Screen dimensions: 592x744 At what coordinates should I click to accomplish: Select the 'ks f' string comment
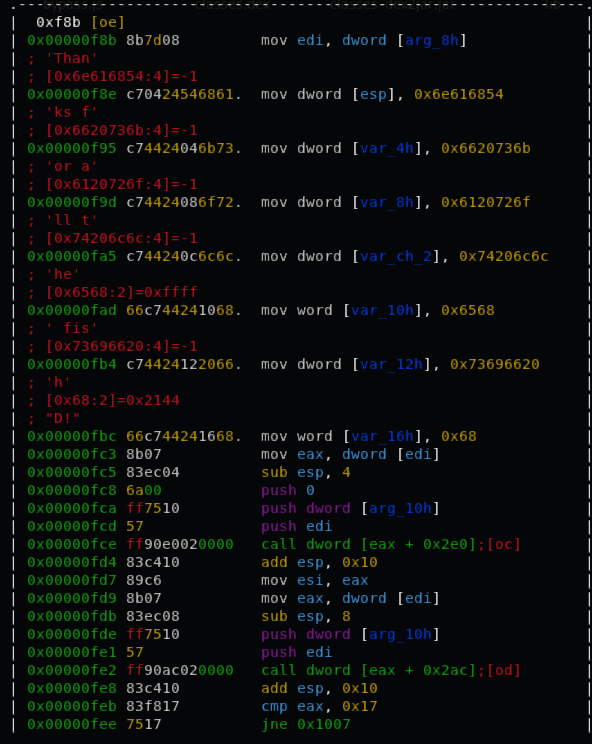tap(72, 112)
